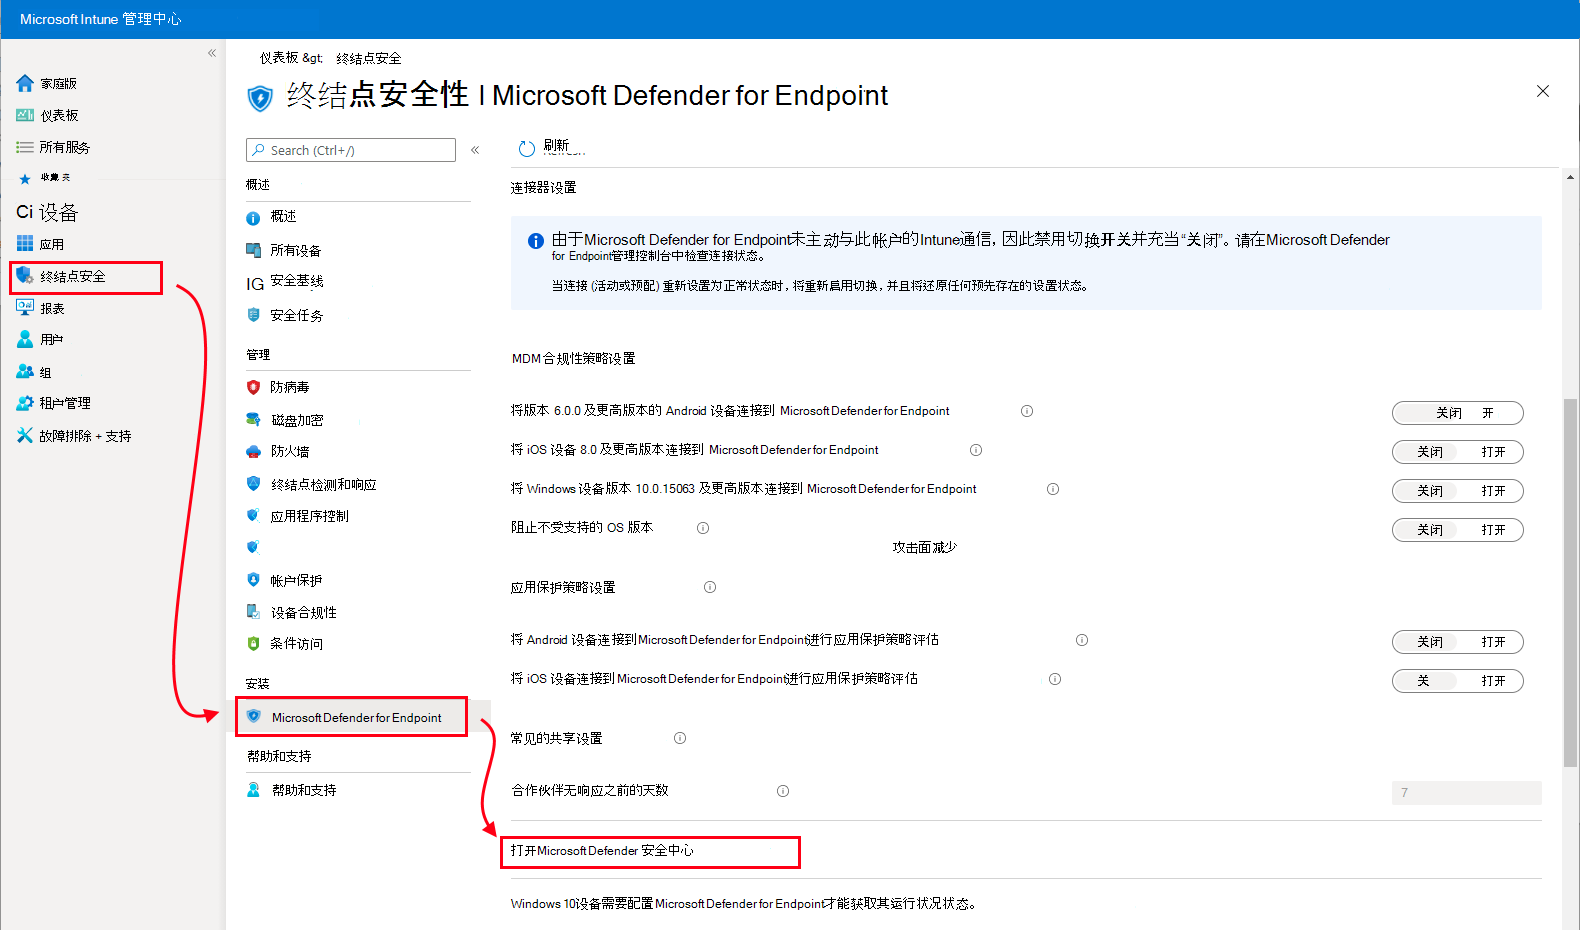Viewport: 1580px width, 930px height.
Task: Click the Device compliance icon
Action: [x=254, y=612]
